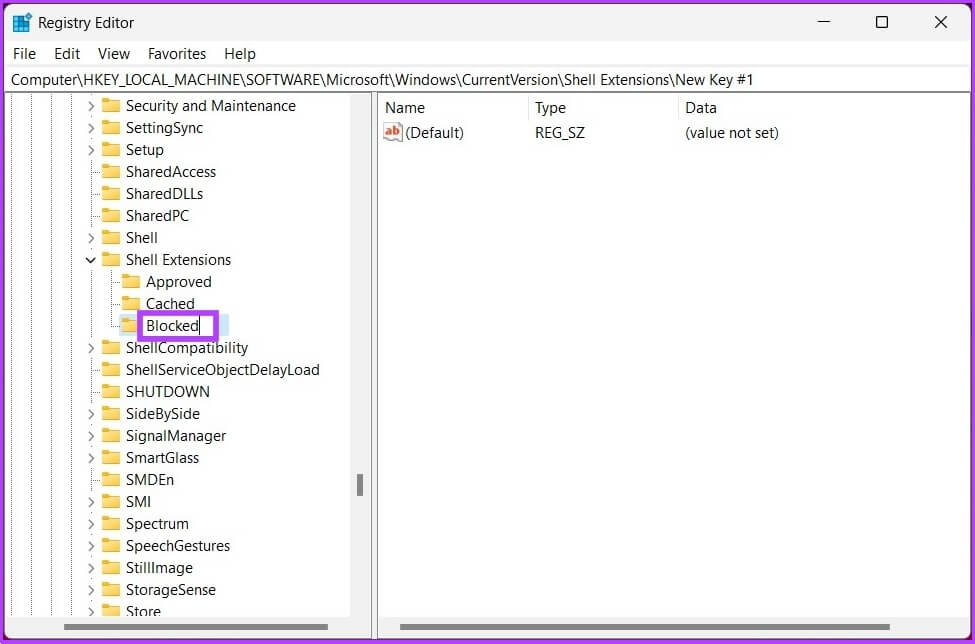Click the Approved folder icon
The image size is (975, 644).
click(x=131, y=282)
